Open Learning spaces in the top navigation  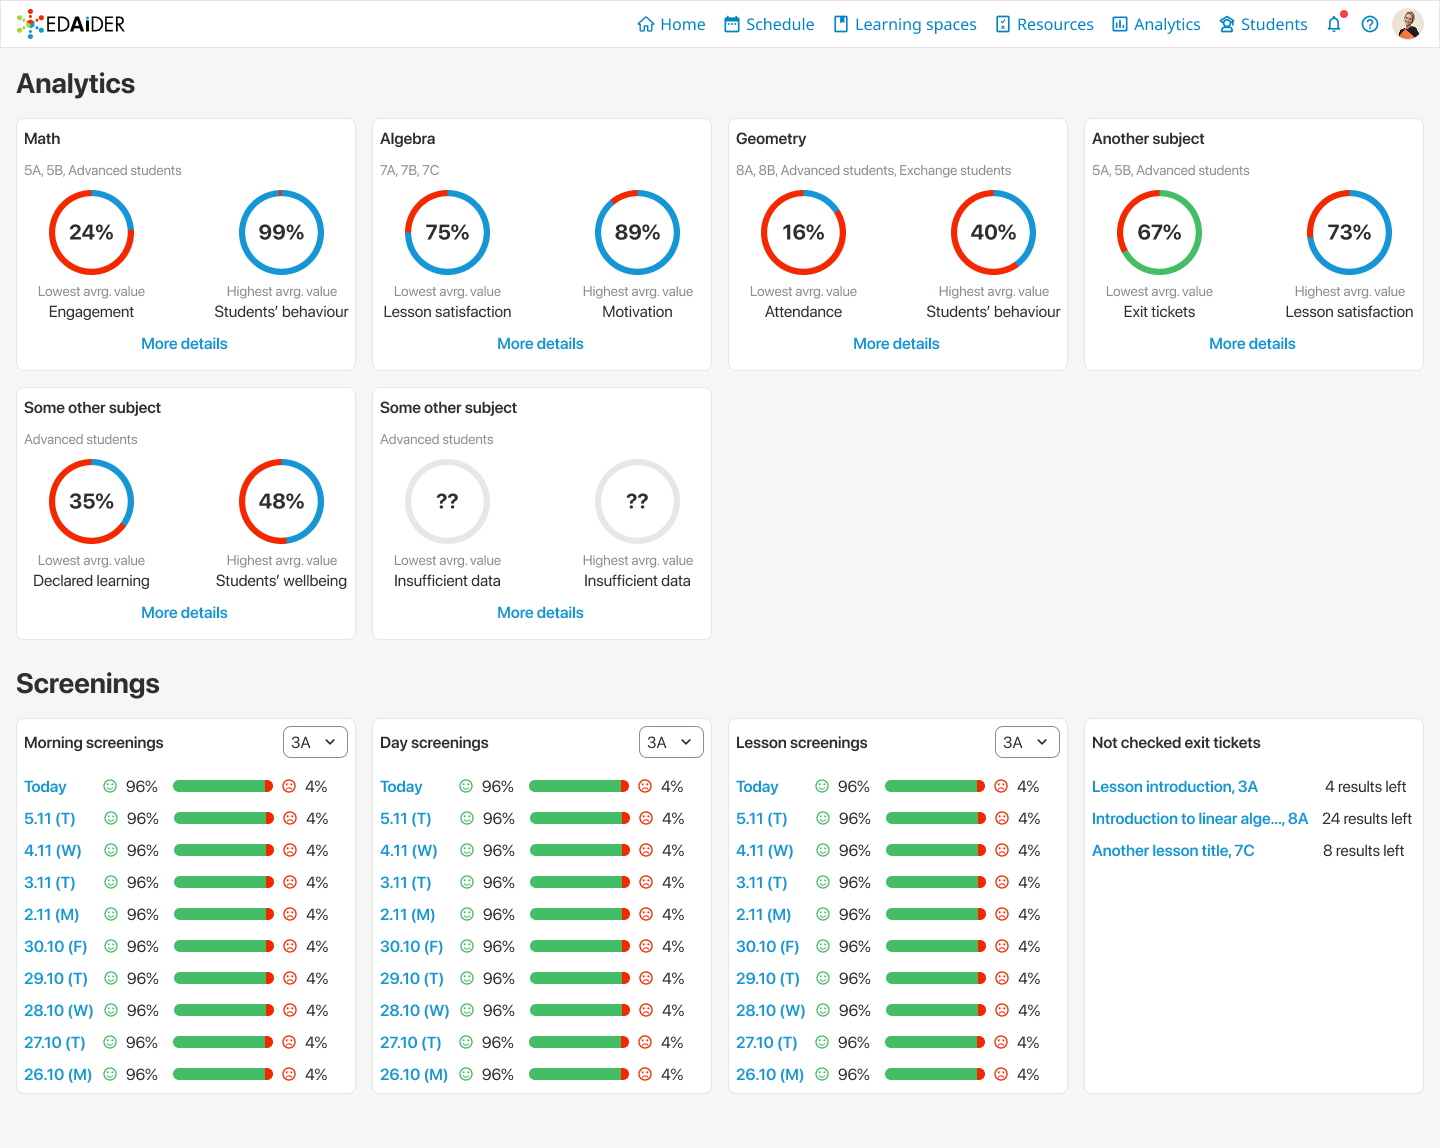[904, 24]
